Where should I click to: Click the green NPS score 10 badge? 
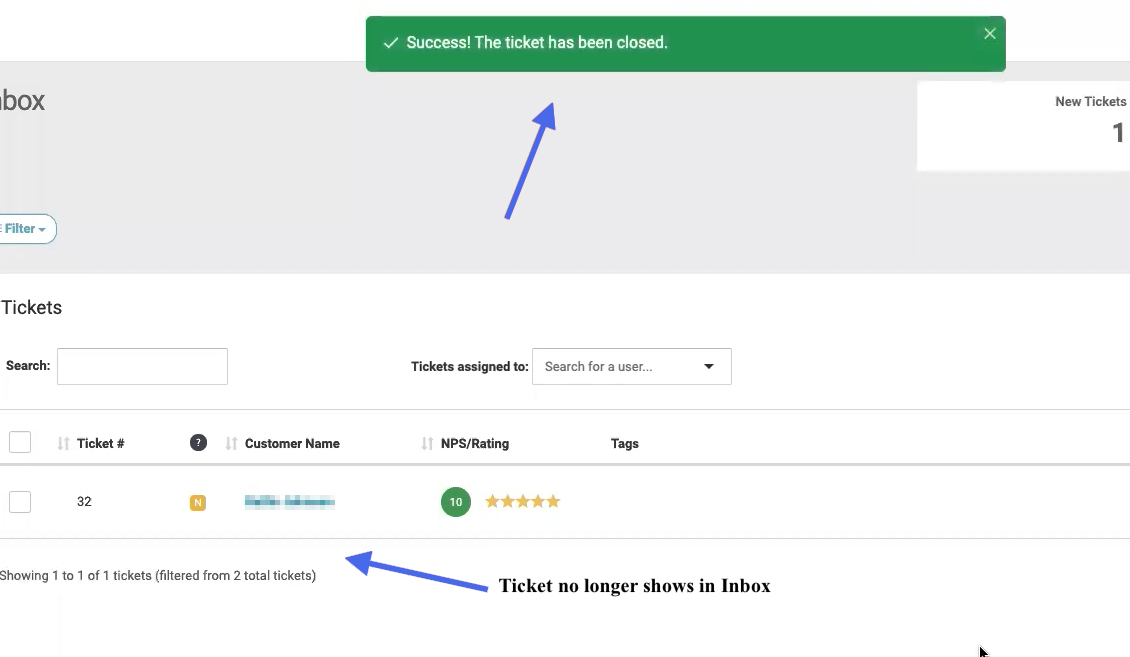click(x=455, y=502)
